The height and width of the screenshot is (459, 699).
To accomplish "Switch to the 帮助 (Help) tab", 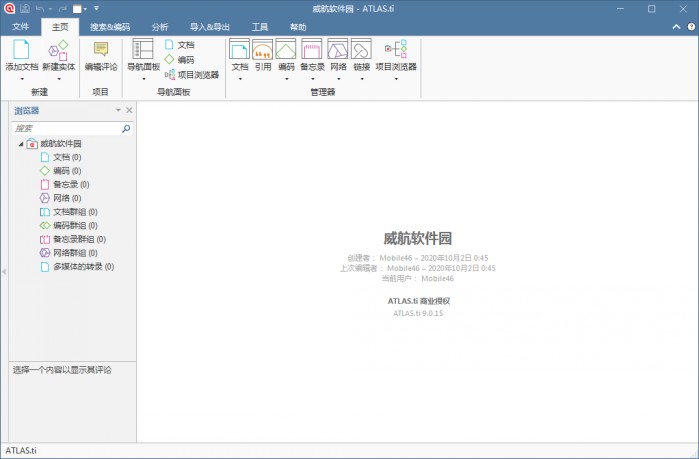I will click(x=298, y=27).
